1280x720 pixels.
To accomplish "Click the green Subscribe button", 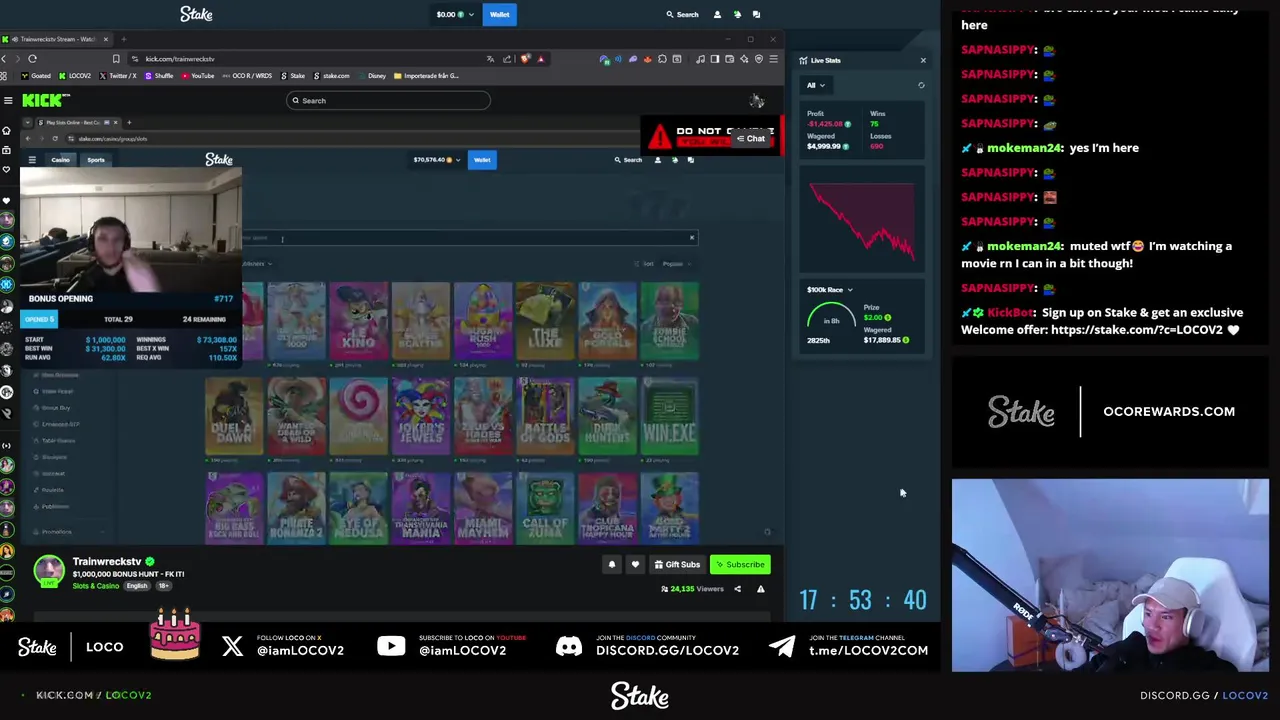I will pos(740,565).
